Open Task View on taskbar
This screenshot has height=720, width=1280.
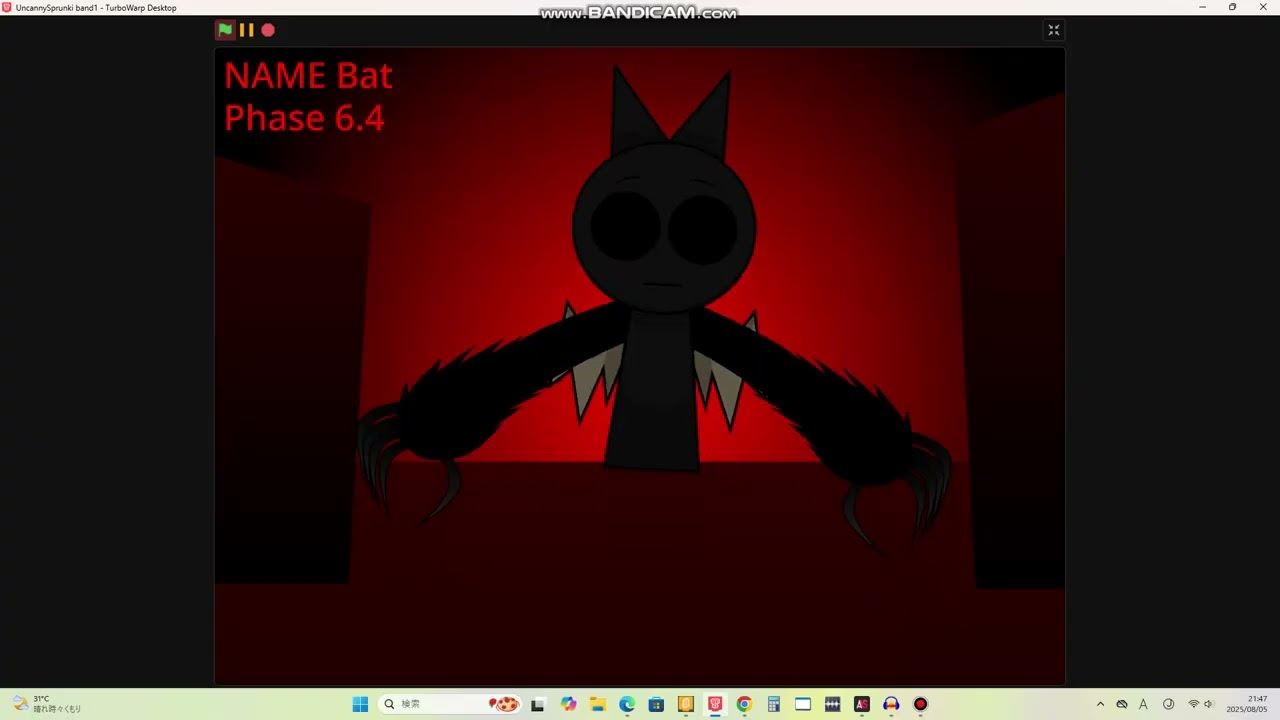point(538,704)
